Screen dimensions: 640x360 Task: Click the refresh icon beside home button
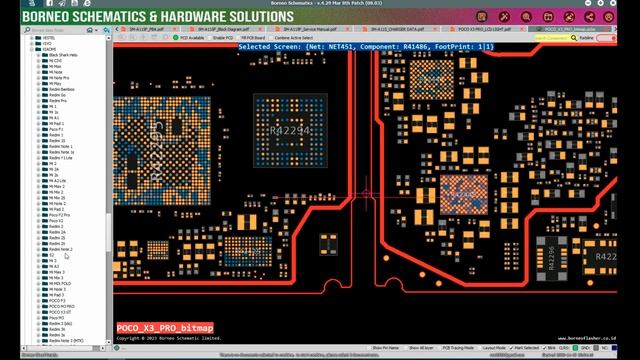tap(107, 30)
